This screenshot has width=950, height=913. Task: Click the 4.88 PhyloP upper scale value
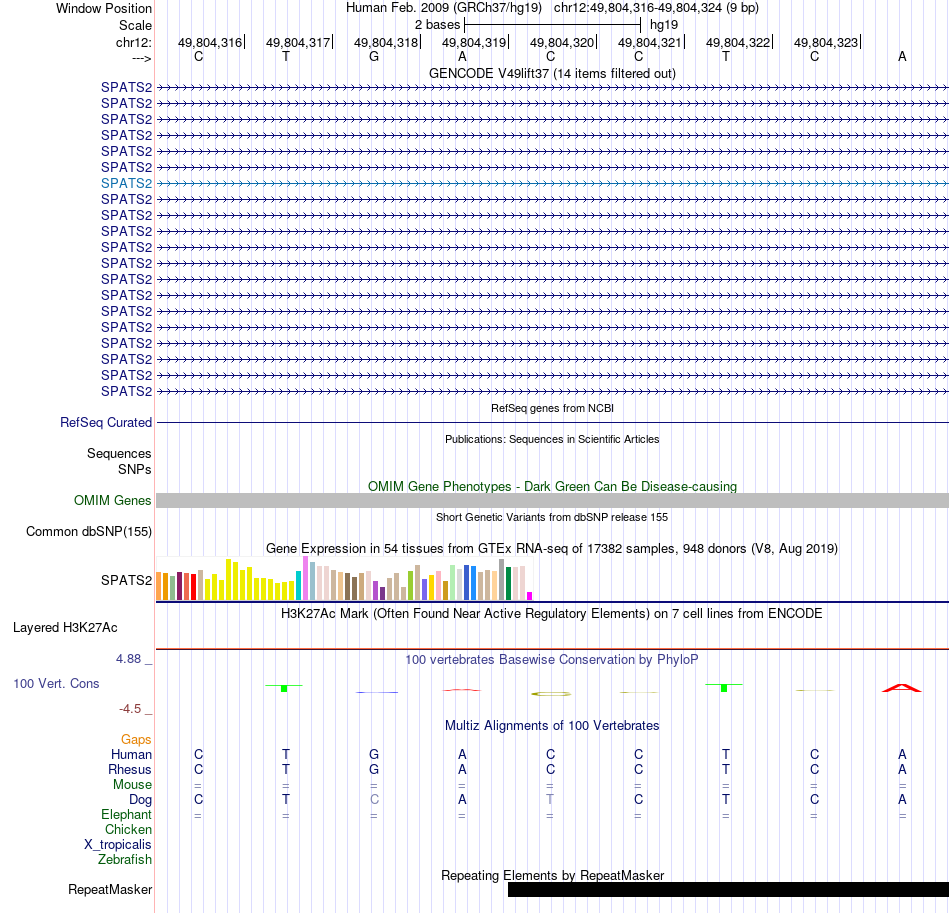point(128,659)
